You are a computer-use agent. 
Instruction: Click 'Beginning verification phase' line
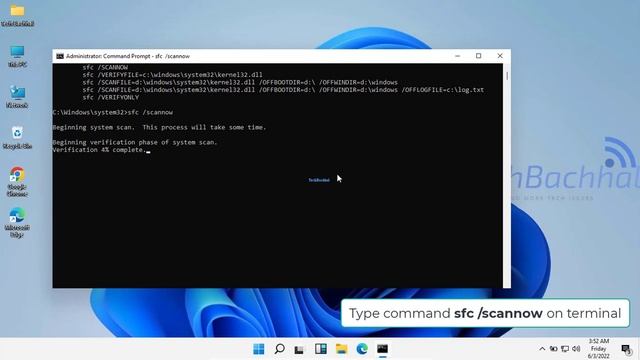pyautogui.click(x=135, y=142)
